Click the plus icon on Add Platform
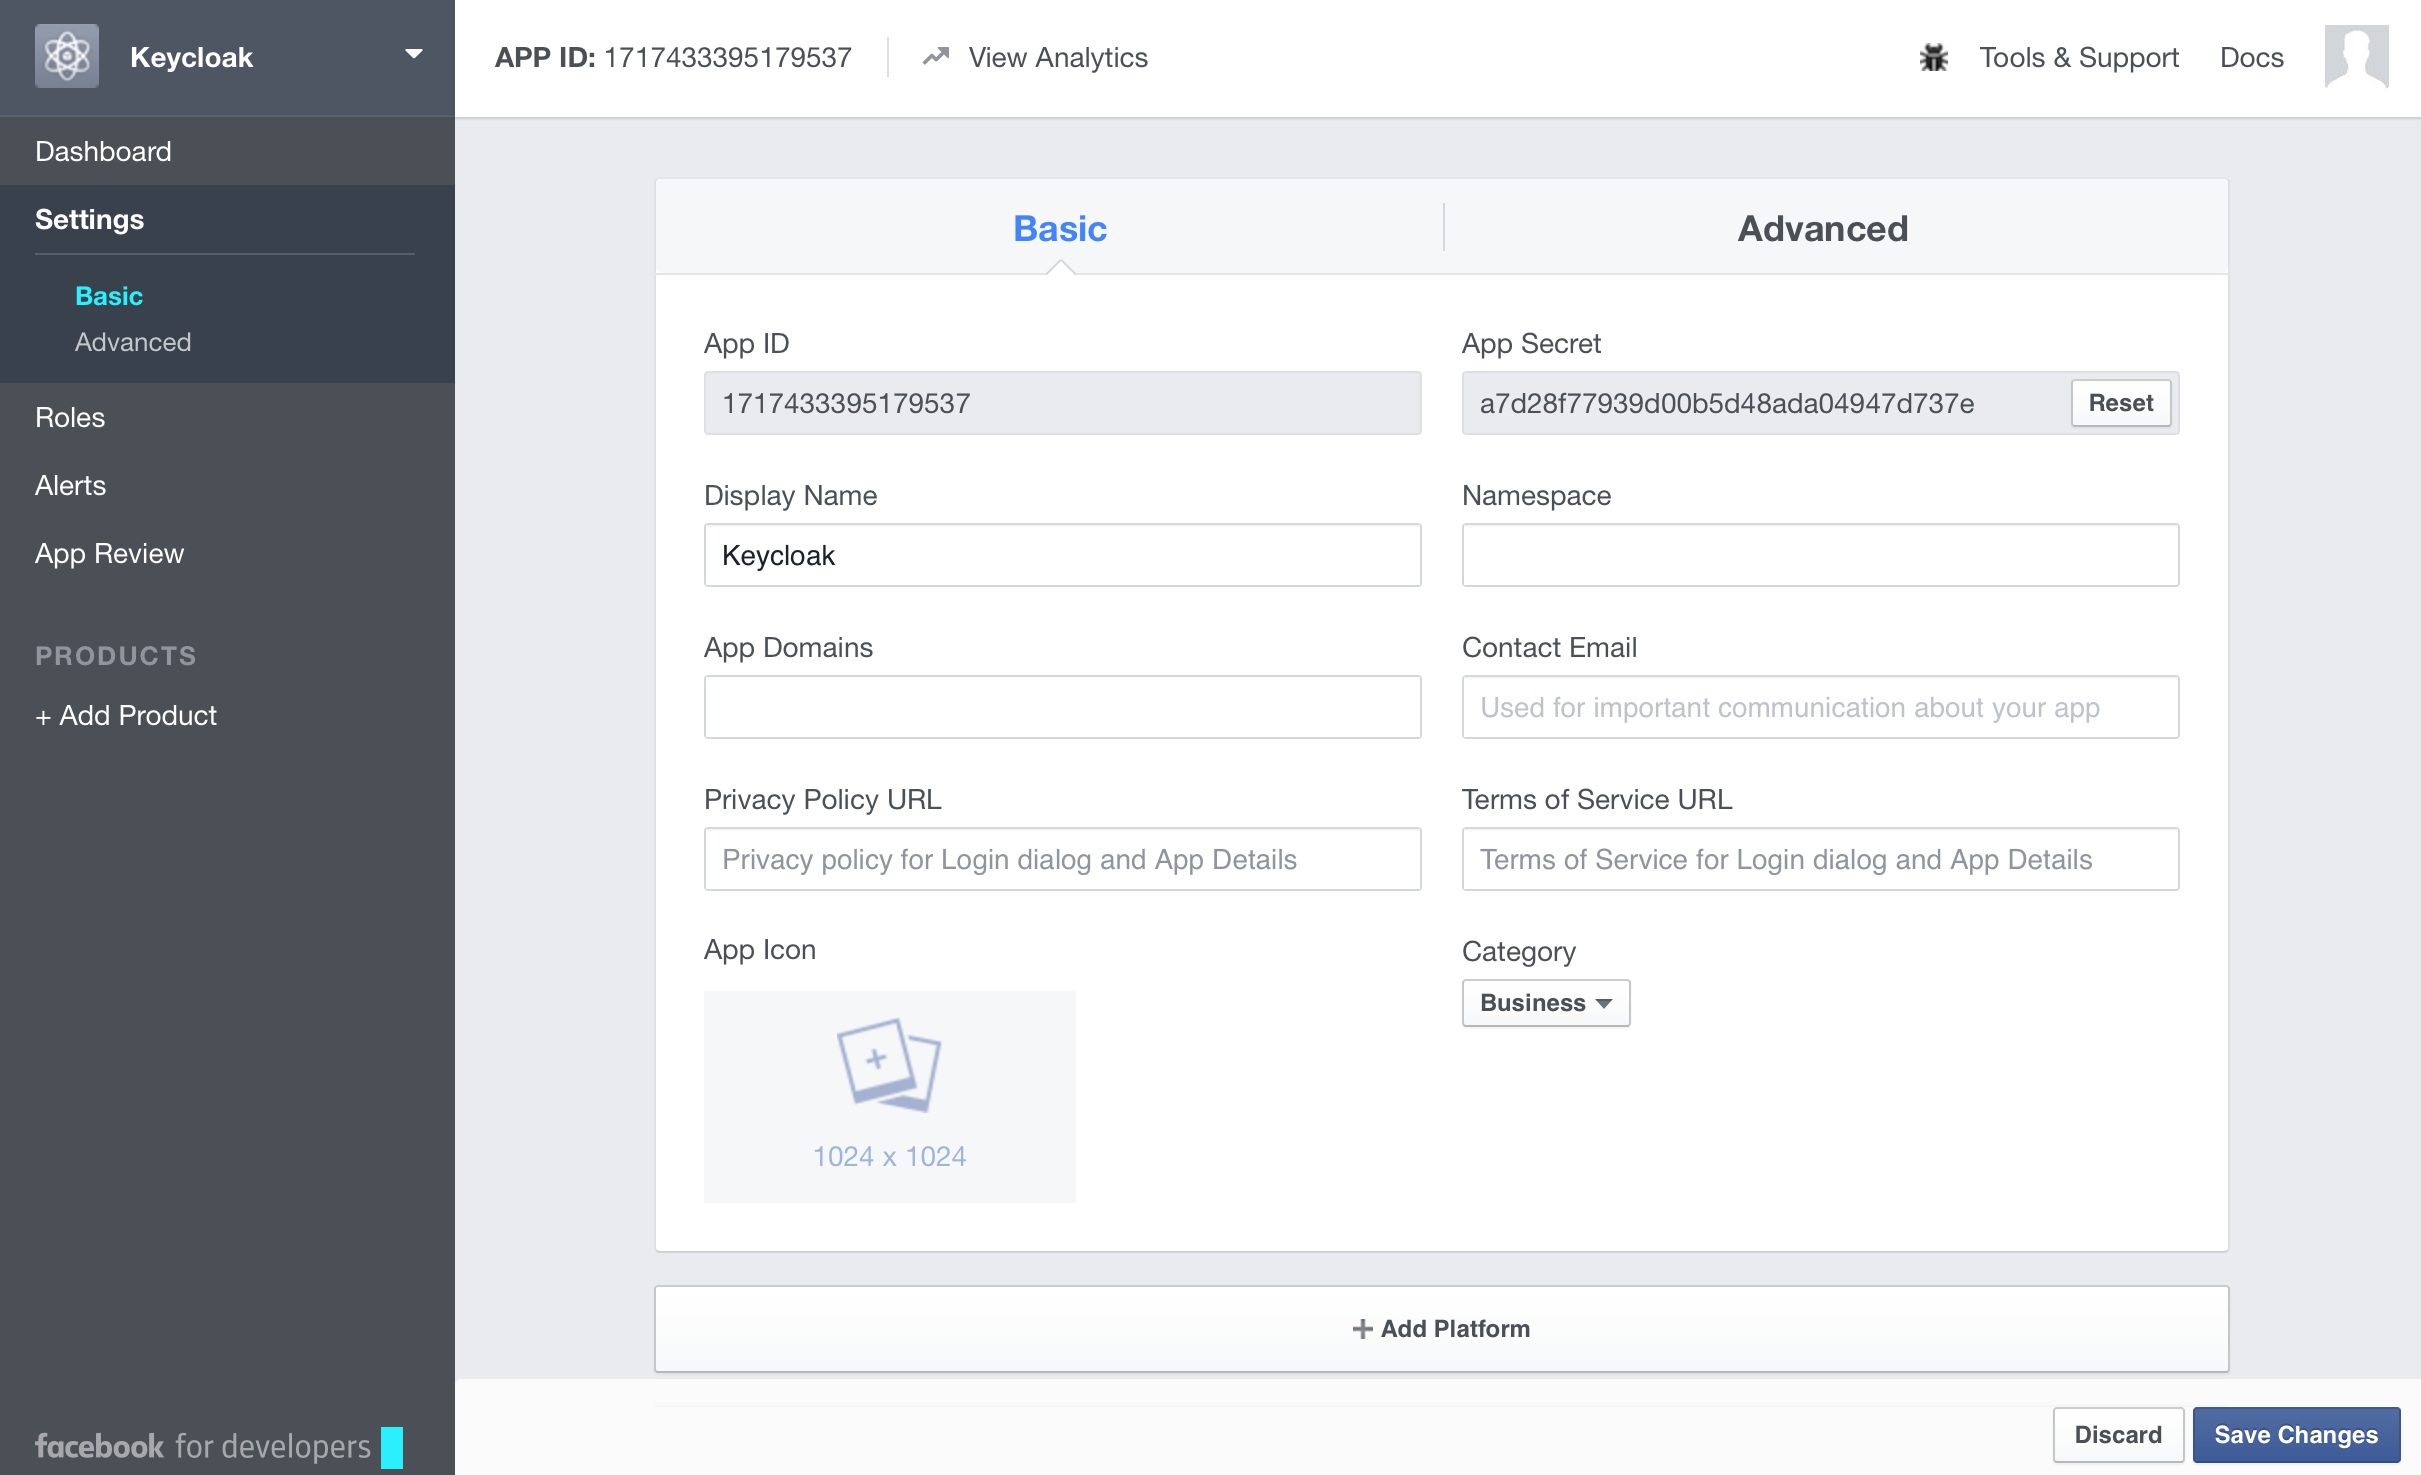 coord(1362,1328)
